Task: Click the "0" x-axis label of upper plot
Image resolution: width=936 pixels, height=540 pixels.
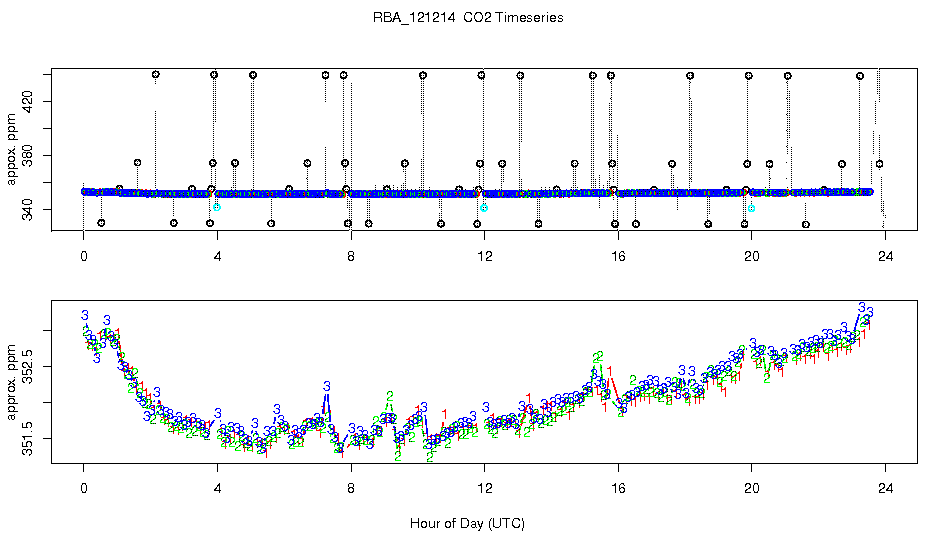Action: coord(84,257)
